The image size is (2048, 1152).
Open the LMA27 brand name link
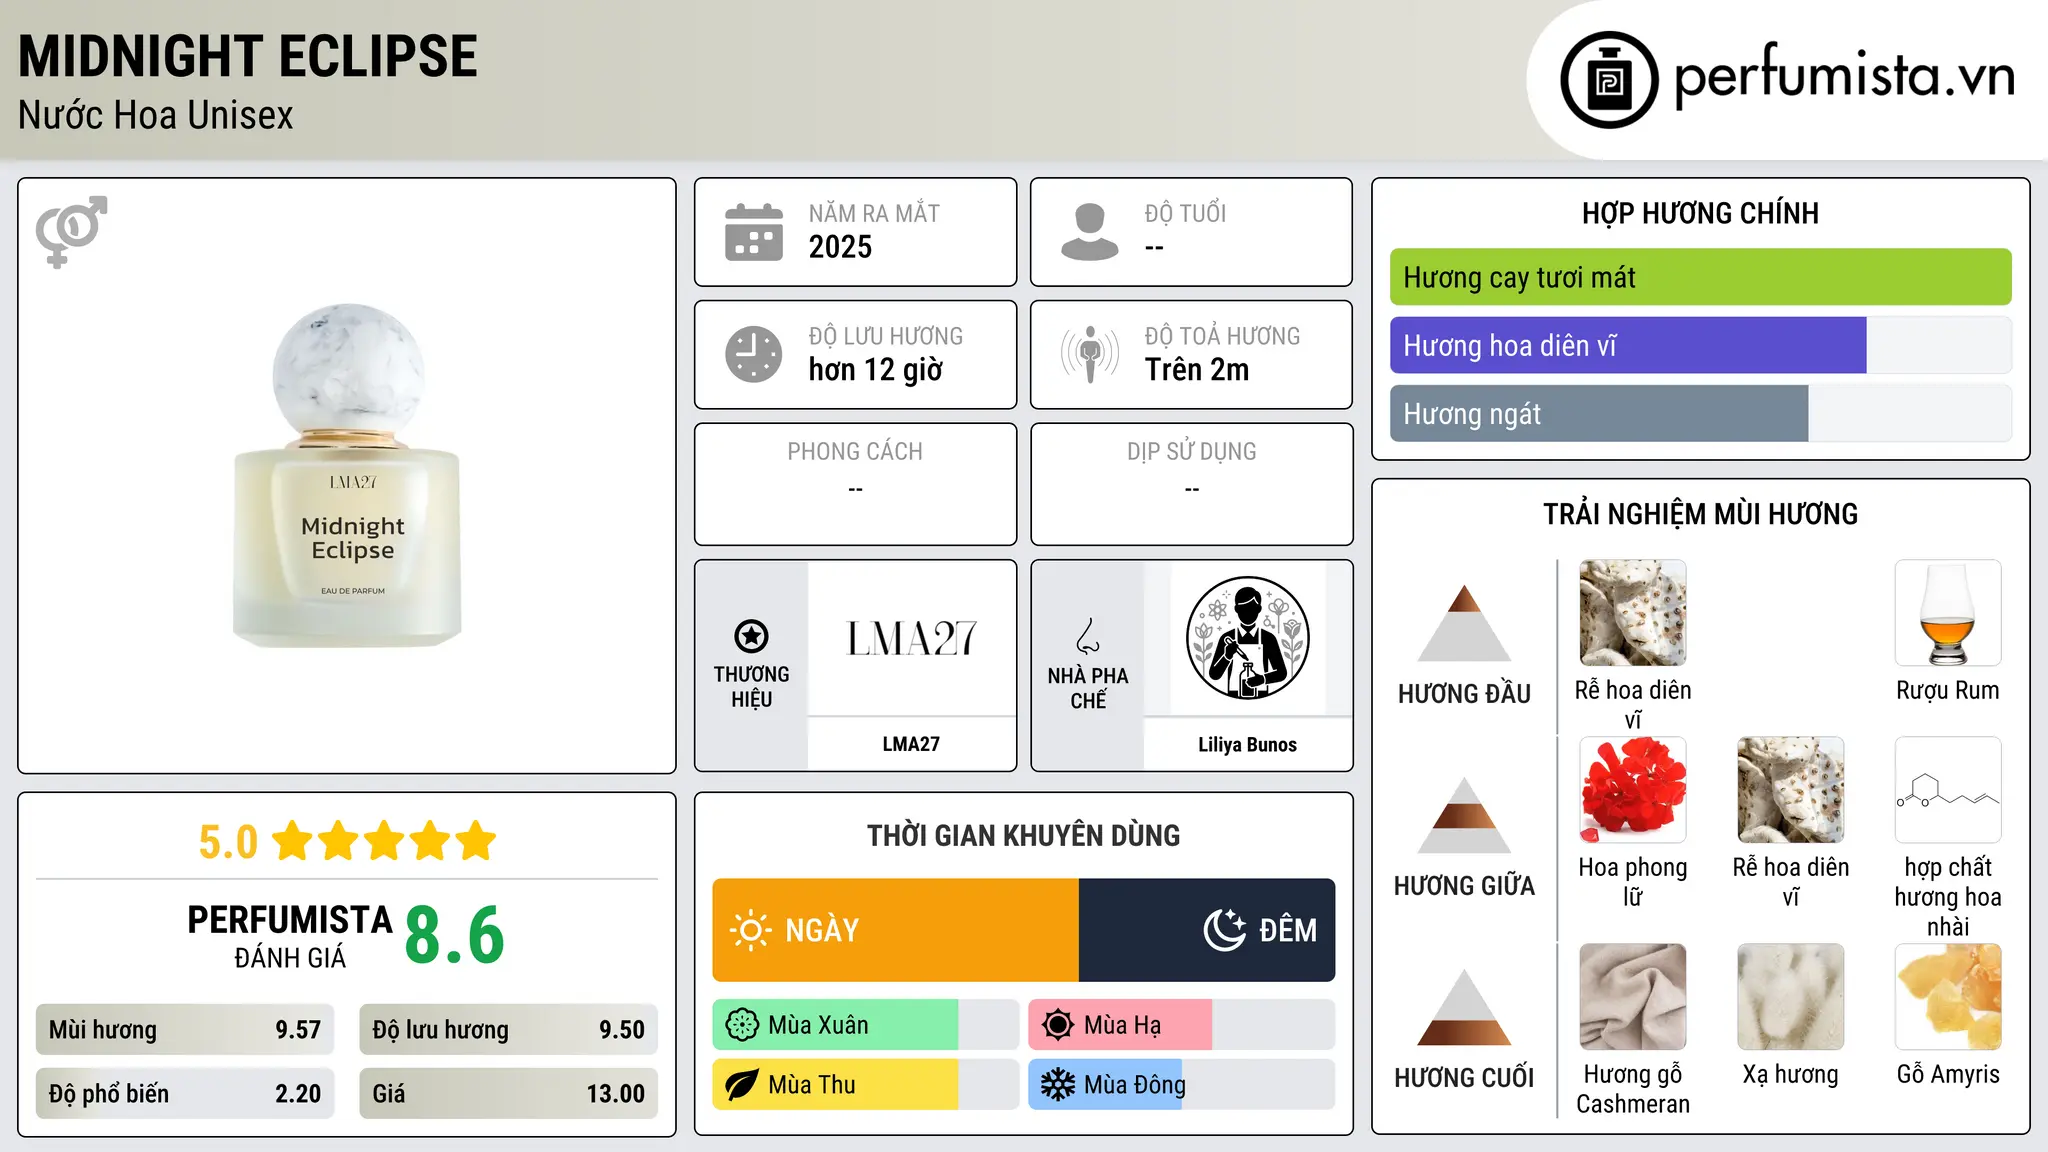(x=911, y=744)
